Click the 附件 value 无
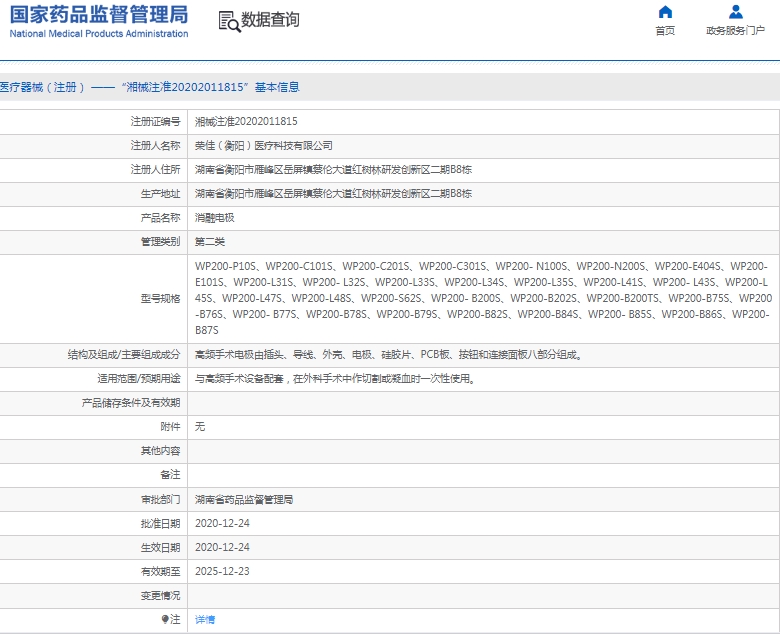Image resolution: width=780 pixels, height=638 pixels. 200,427
